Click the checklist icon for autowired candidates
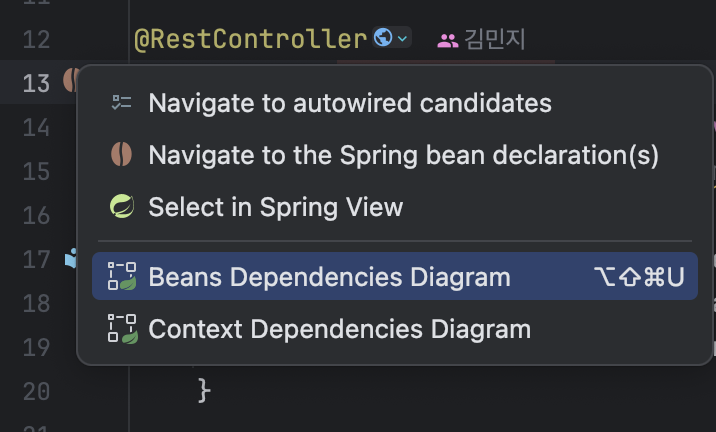Image resolution: width=716 pixels, height=432 pixels. click(121, 103)
